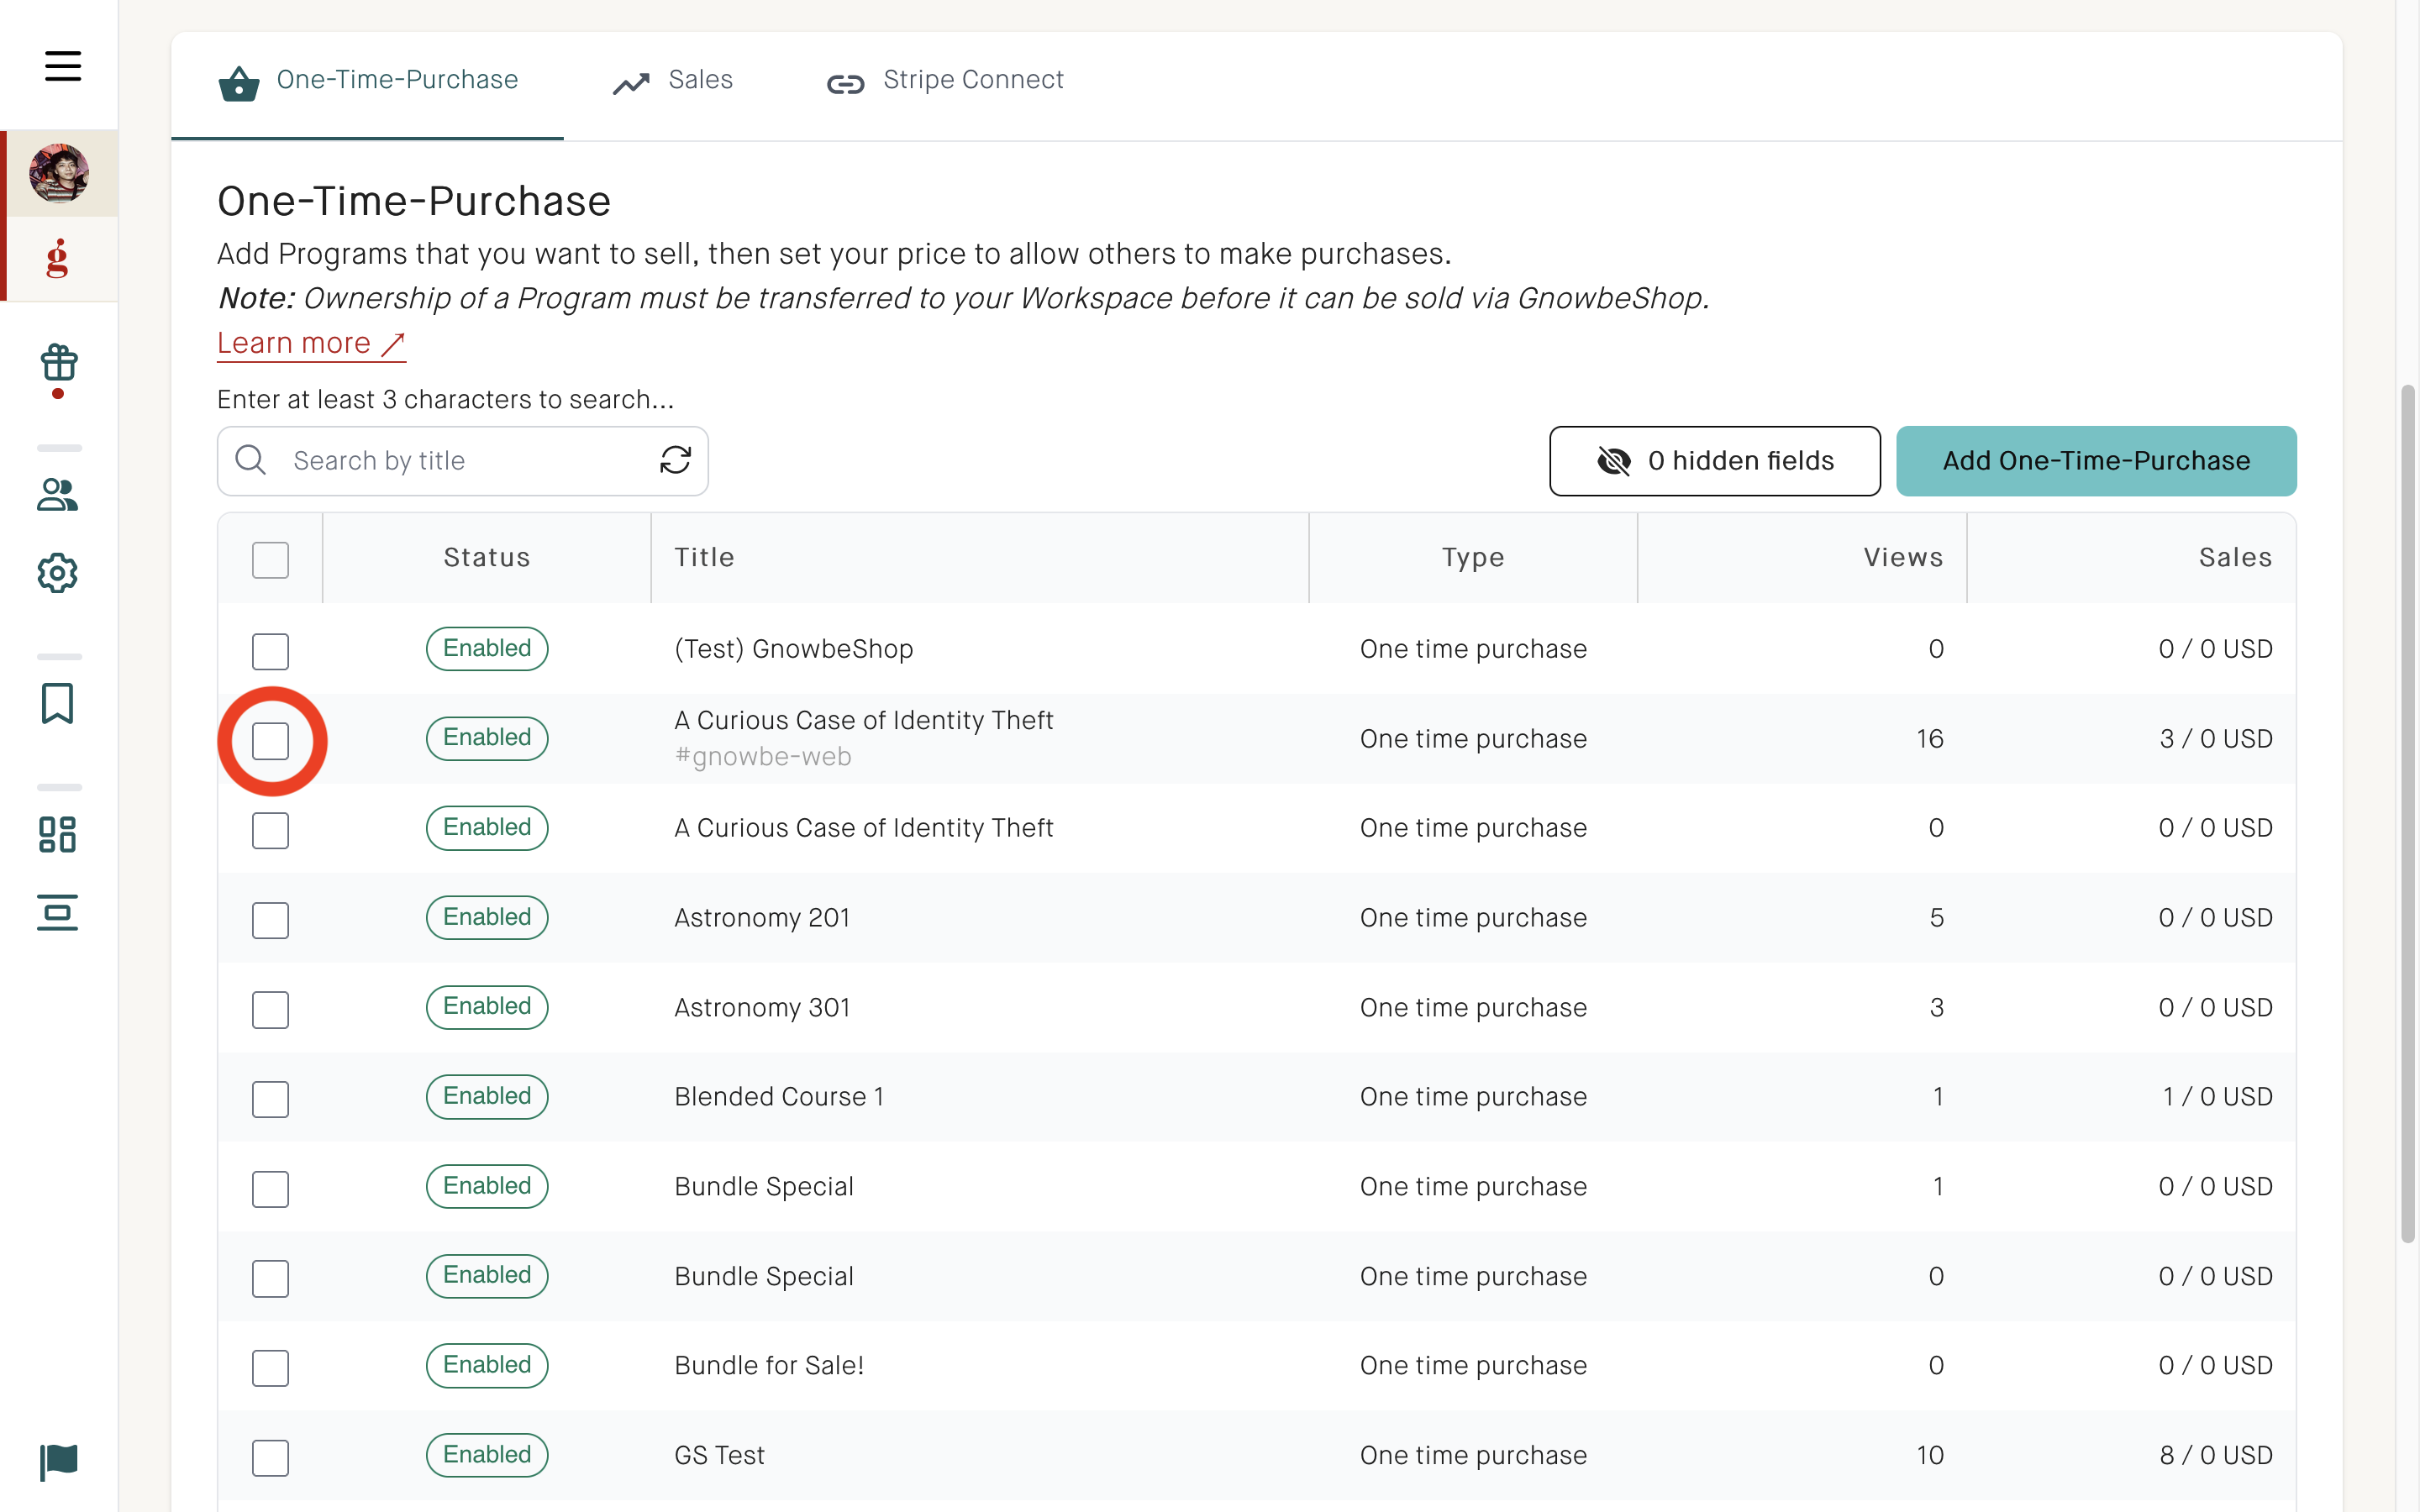Click Enabled badge for (Test) GnowbeShop
Viewport: 2420px width, 1512px height.
coord(487,648)
